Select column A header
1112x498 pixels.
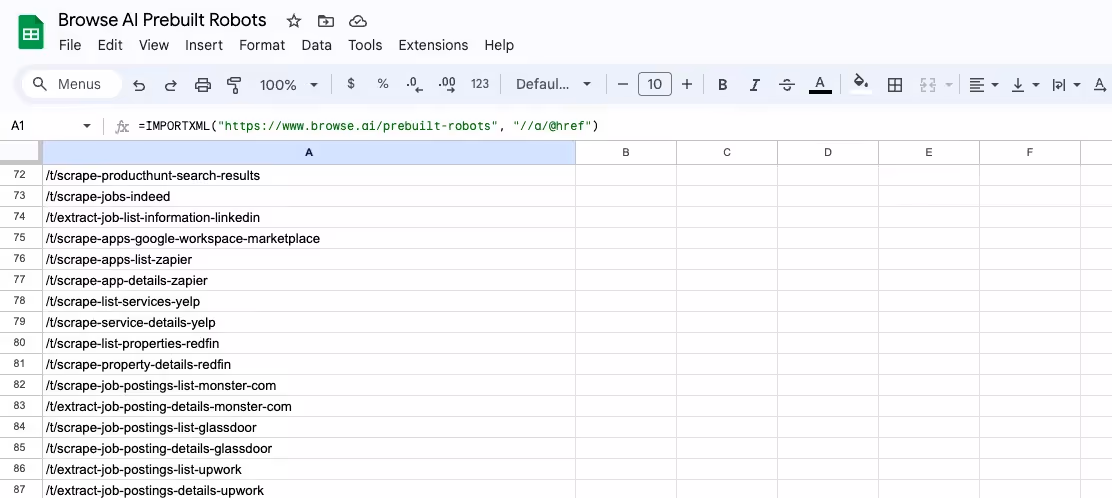click(308, 152)
